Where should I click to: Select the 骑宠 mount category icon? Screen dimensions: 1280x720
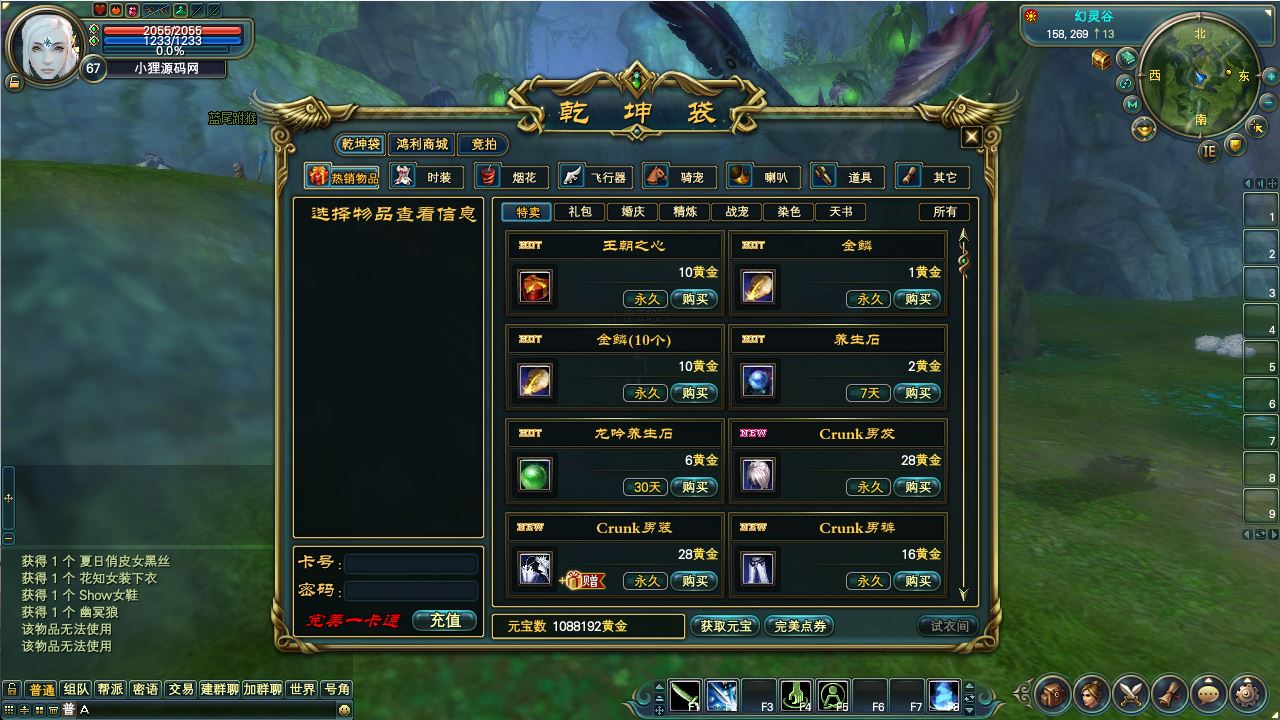(656, 176)
